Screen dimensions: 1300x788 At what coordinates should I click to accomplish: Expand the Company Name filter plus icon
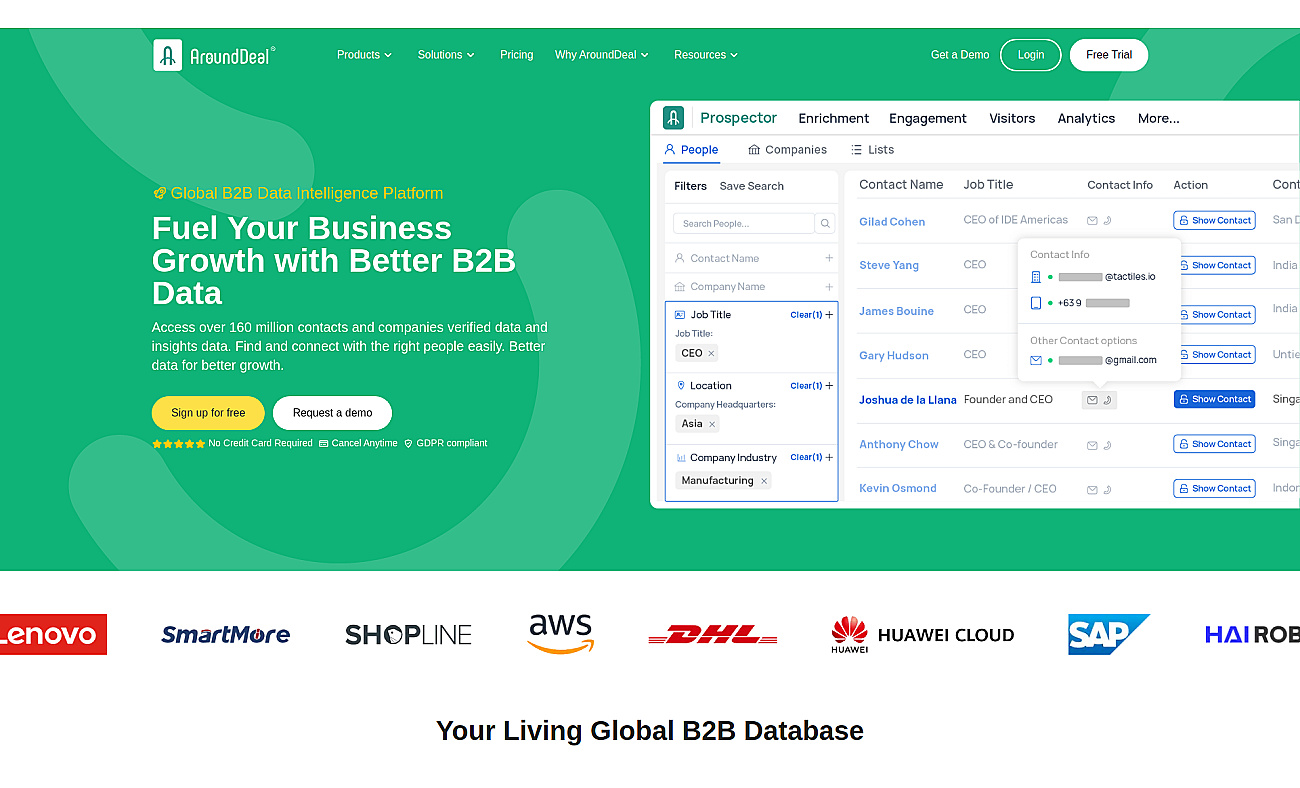[829, 286]
